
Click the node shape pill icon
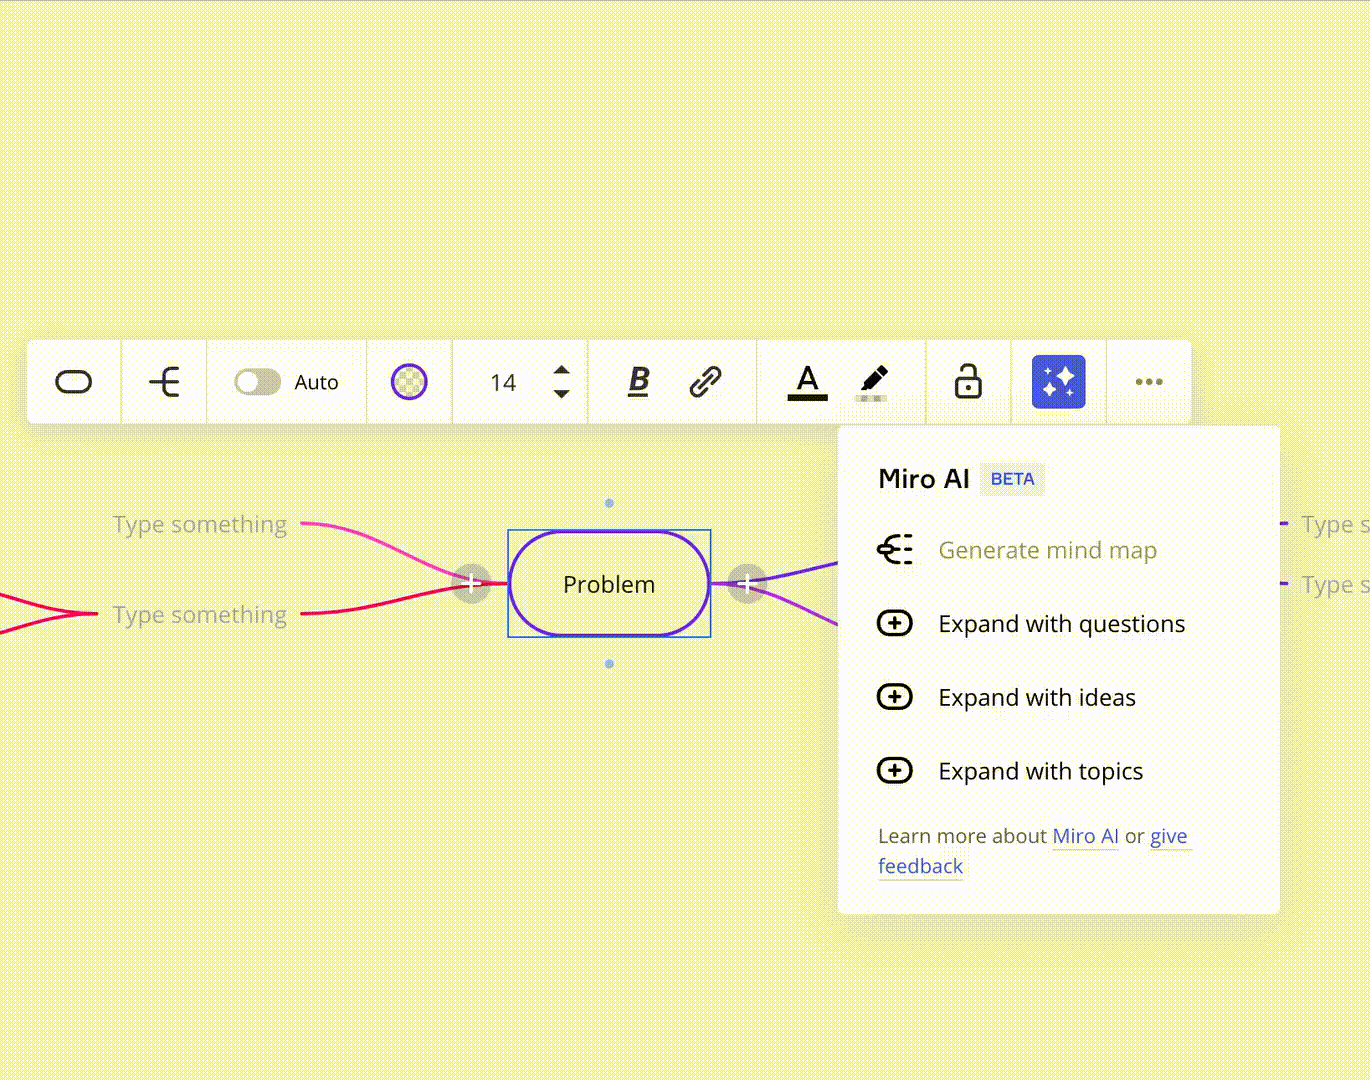[x=74, y=382]
